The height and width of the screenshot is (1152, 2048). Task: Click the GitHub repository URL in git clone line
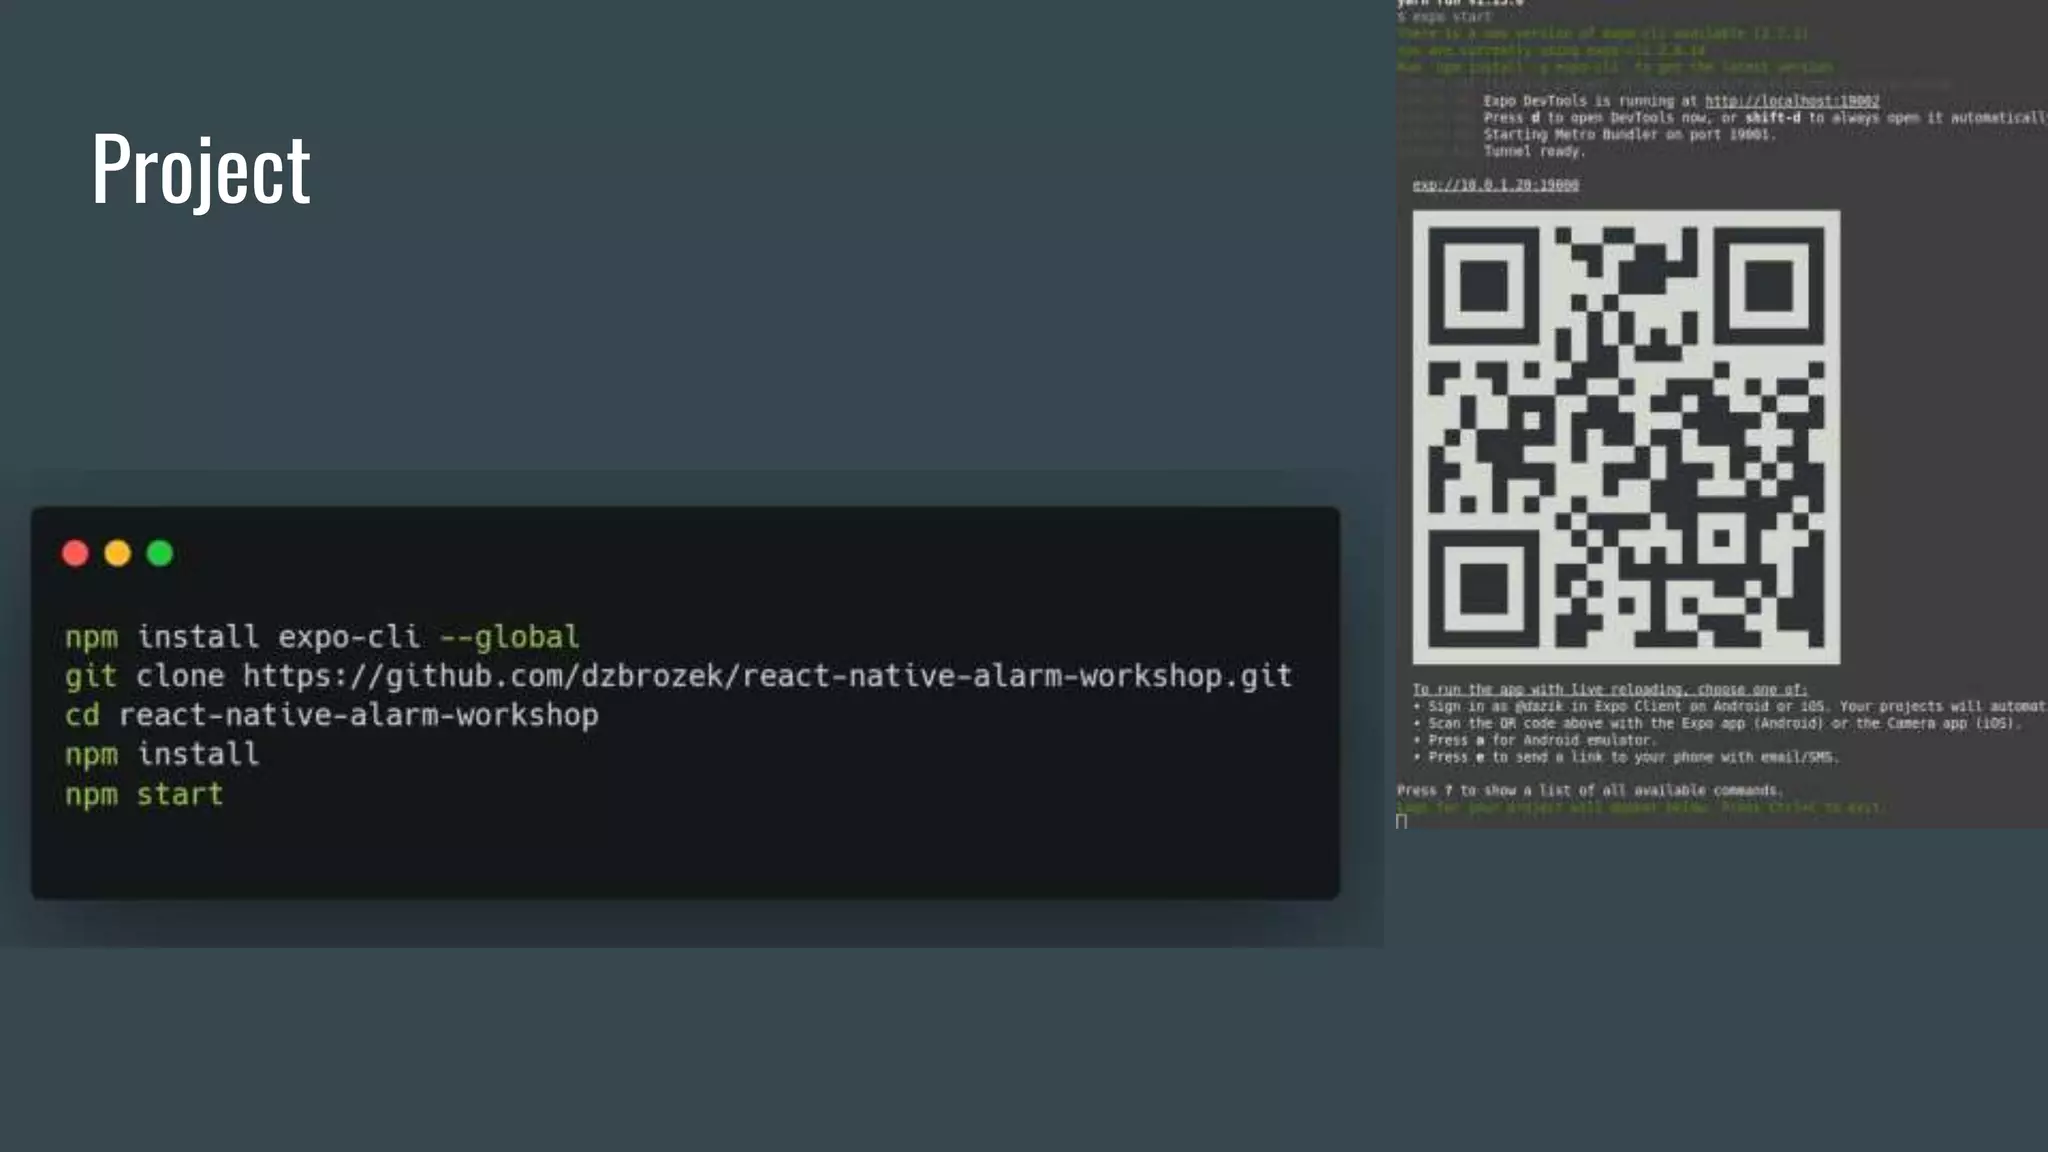[767, 676]
